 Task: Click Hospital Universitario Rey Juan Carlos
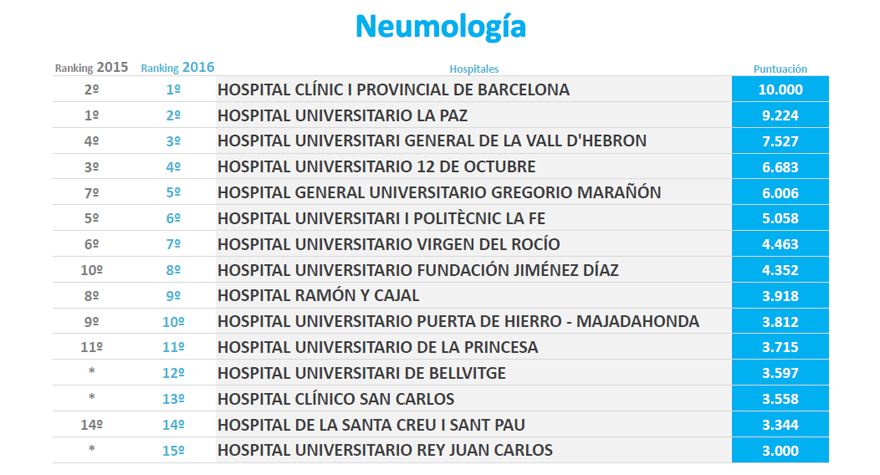pos(385,450)
